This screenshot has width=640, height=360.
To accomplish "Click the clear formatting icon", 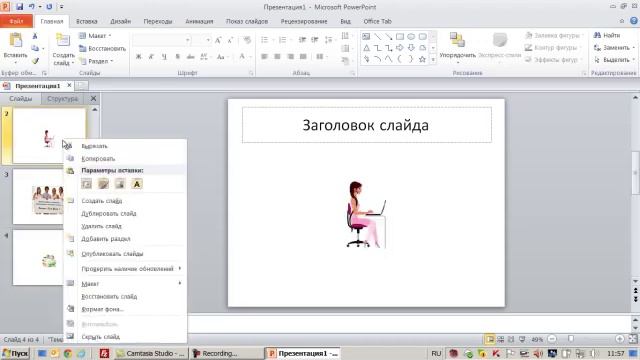I will [x=247, y=40].
